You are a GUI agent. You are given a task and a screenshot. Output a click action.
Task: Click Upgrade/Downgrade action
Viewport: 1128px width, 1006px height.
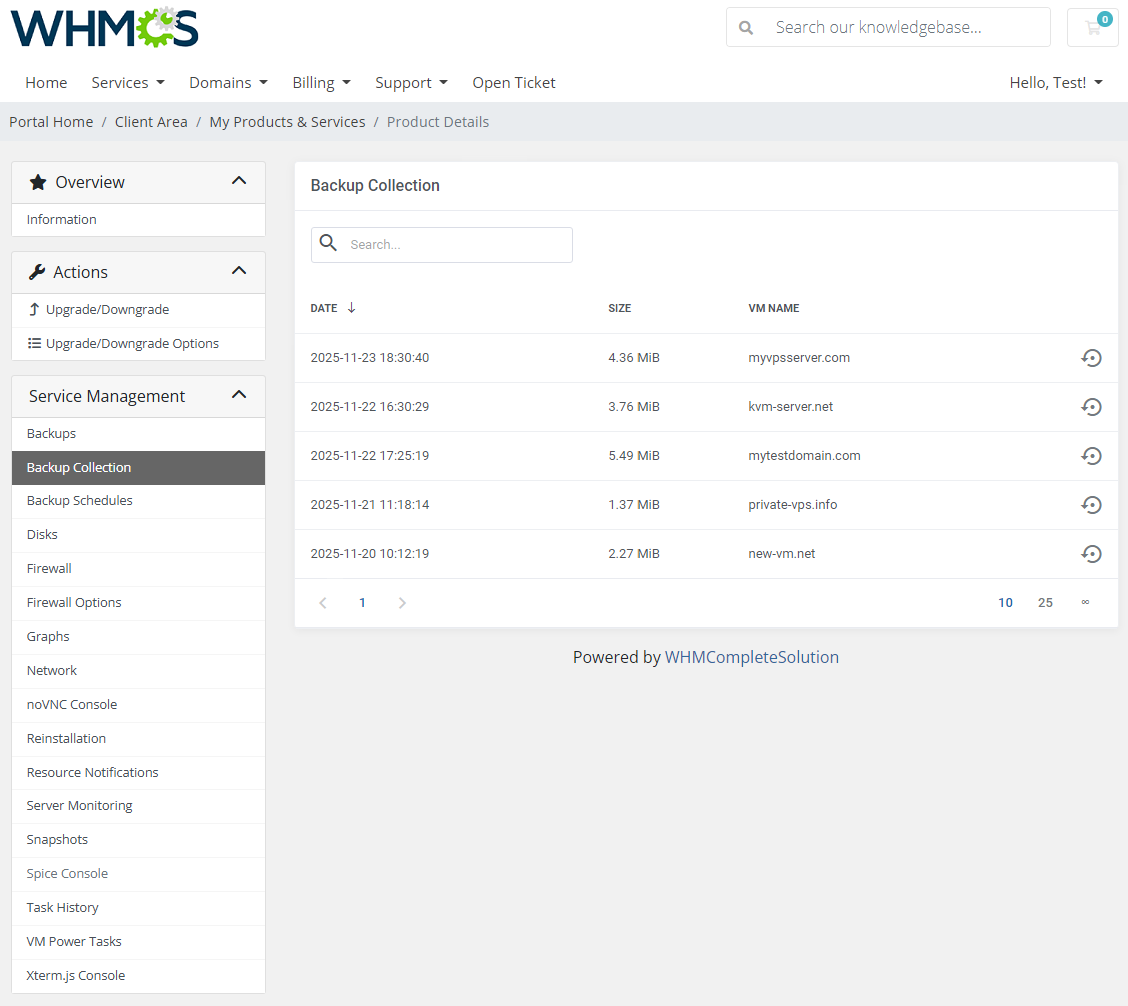point(138,310)
